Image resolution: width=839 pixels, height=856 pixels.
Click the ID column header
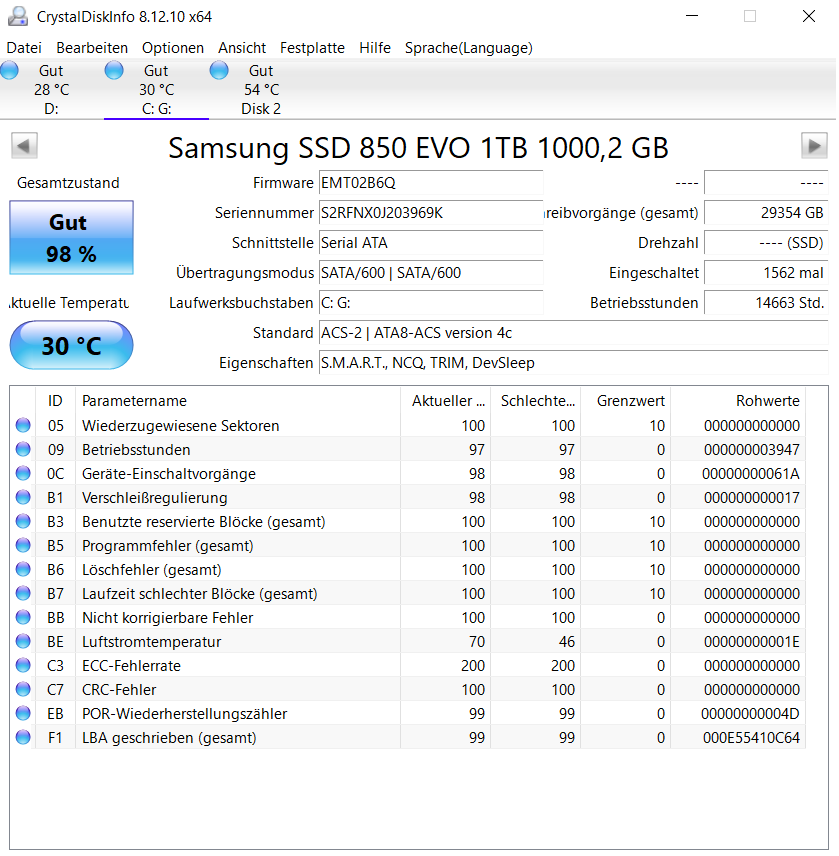click(x=55, y=401)
